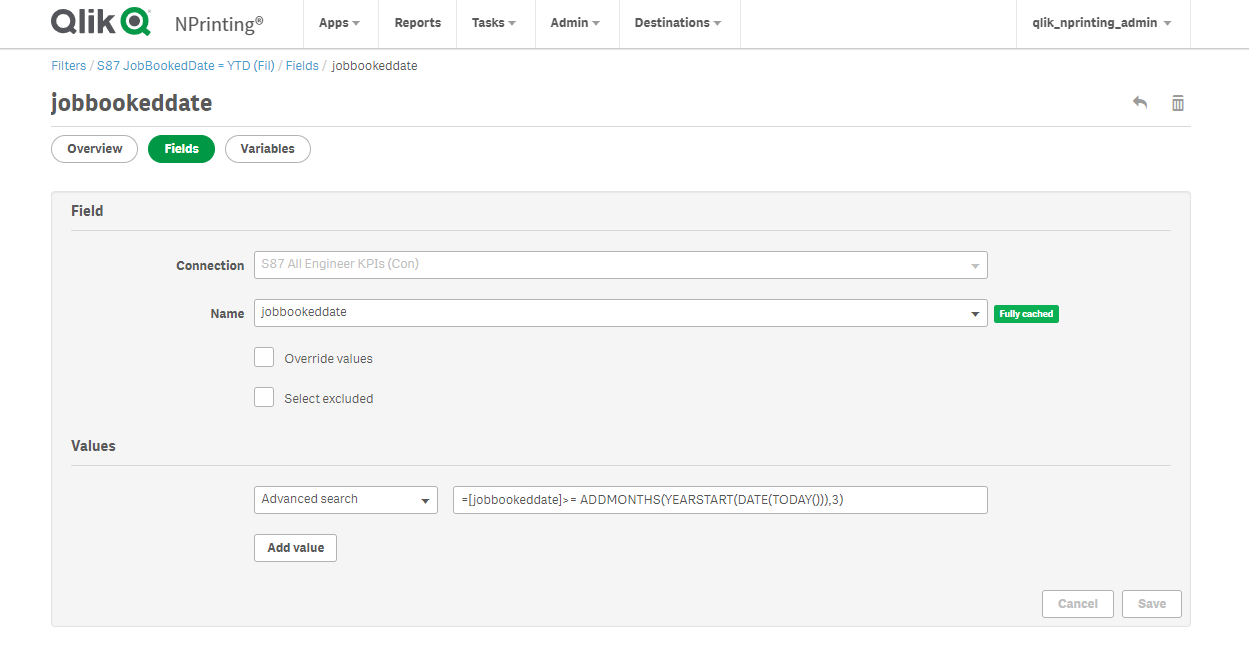
Task: Click the Fully cached status badge
Action: (x=1026, y=314)
